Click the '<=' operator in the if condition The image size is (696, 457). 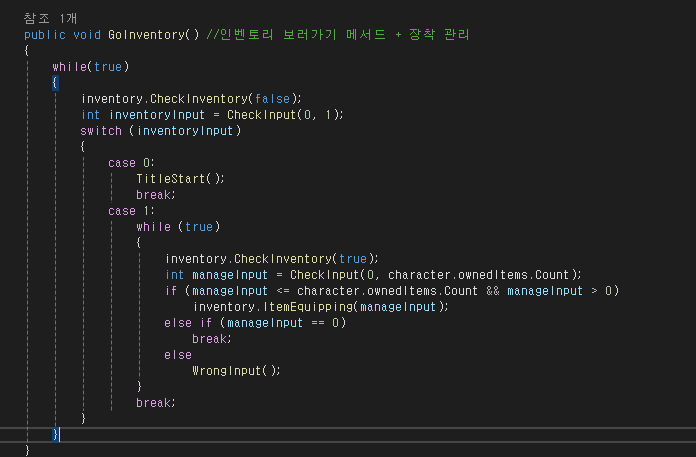tap(283, 291)
